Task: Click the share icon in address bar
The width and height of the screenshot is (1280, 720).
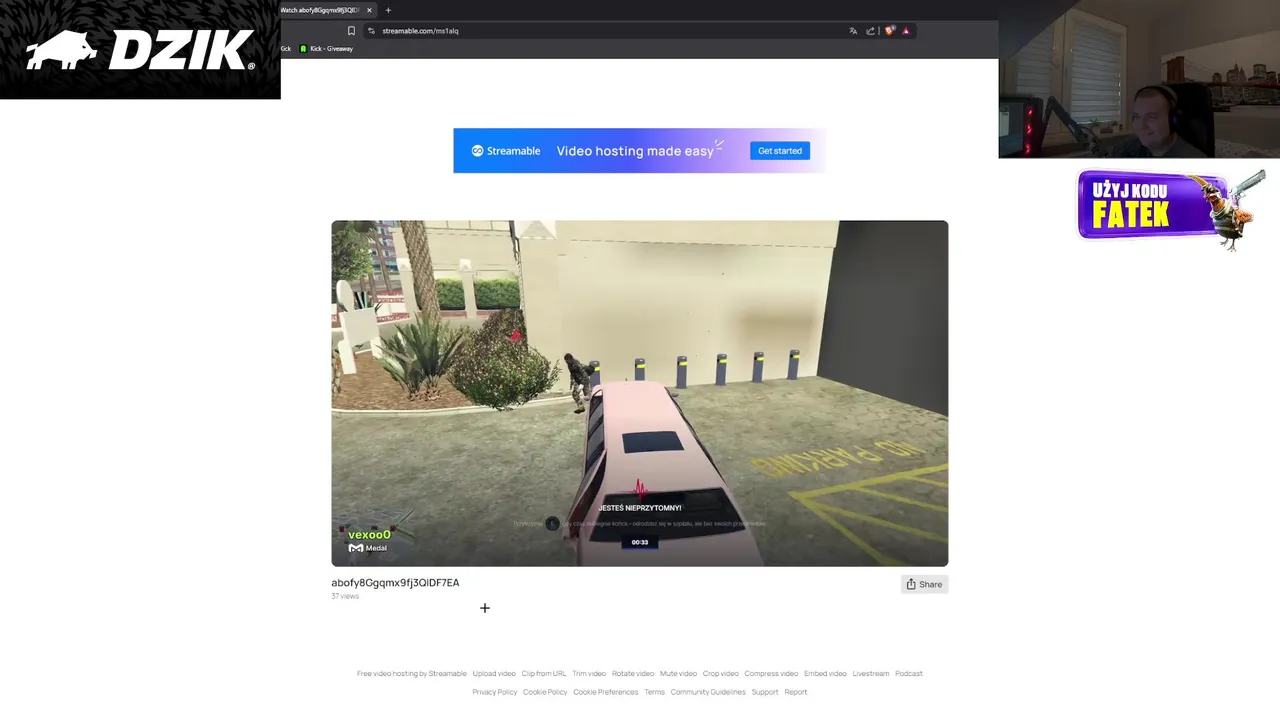Action: [870, 31]
